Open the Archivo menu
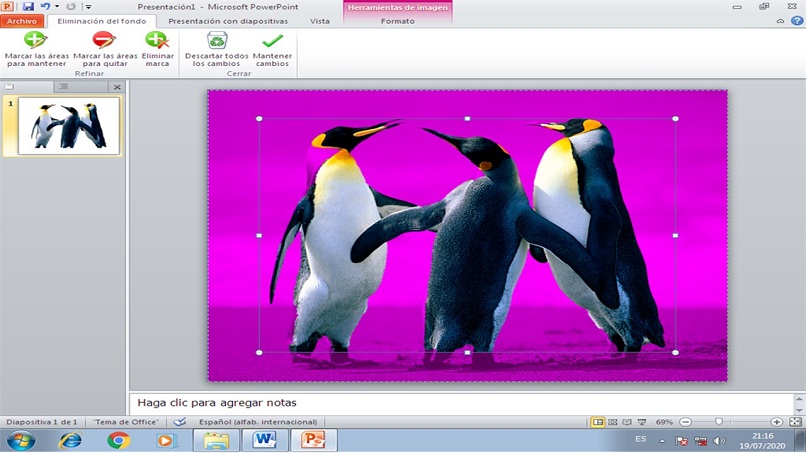The width and height of the screenshot is (806, 453). 22,21
